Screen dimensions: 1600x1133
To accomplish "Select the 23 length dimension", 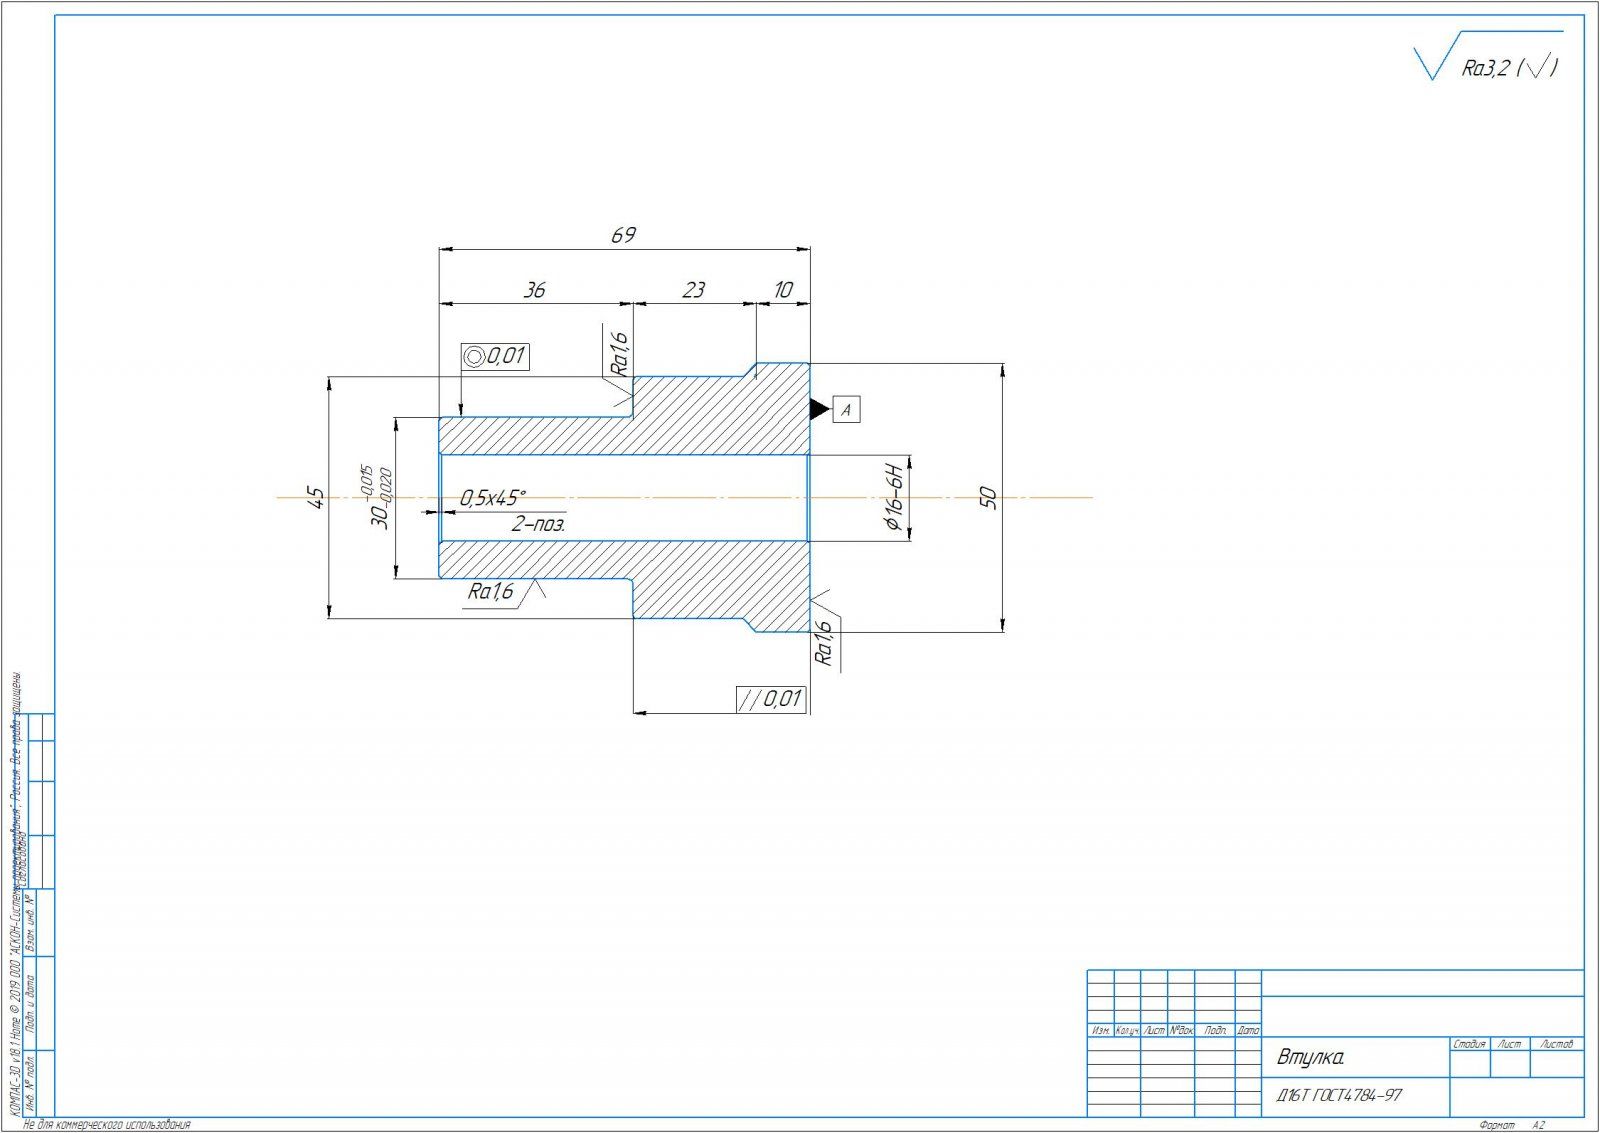I will [x=693, y=290].
